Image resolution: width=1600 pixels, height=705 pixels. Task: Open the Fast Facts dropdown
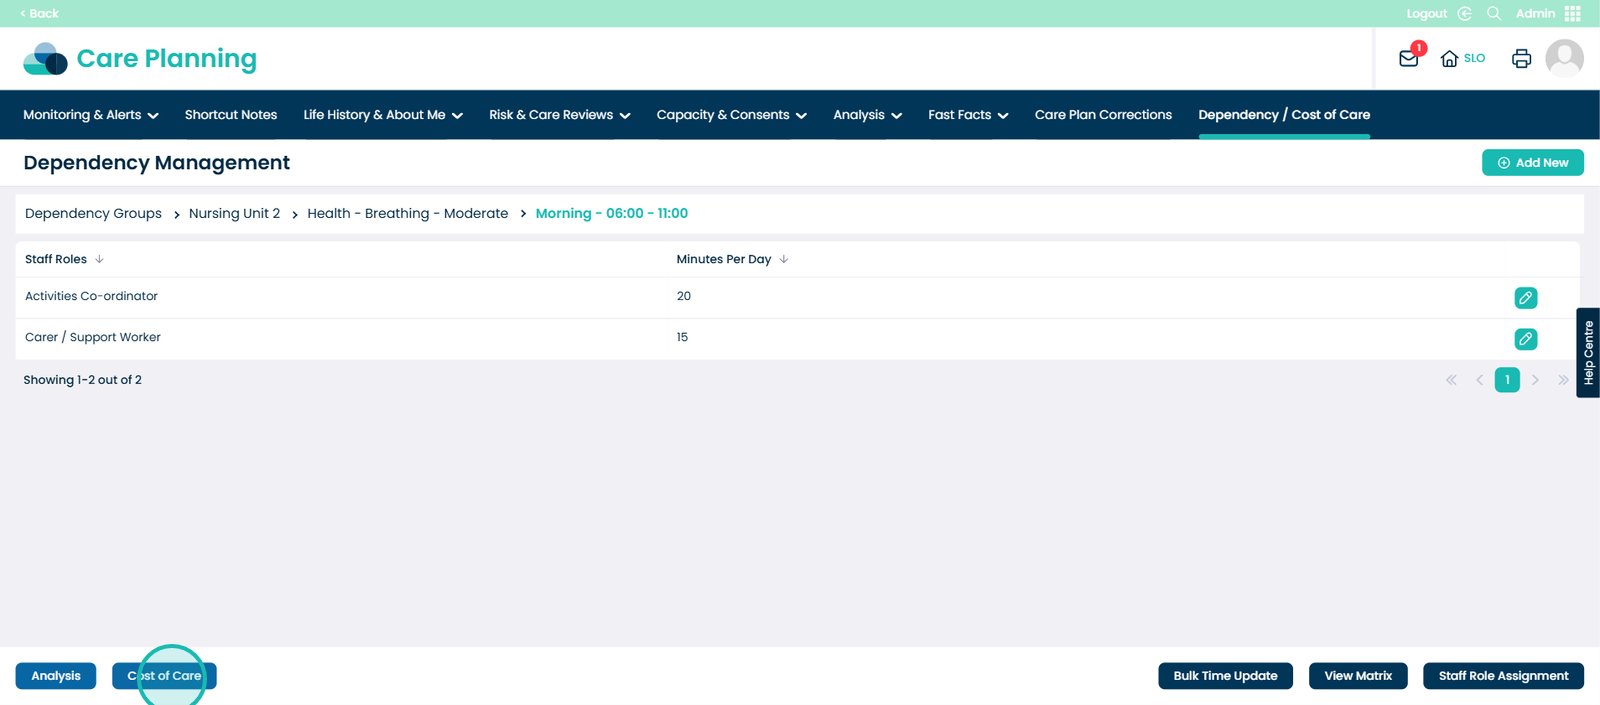(x=967, y=115)
